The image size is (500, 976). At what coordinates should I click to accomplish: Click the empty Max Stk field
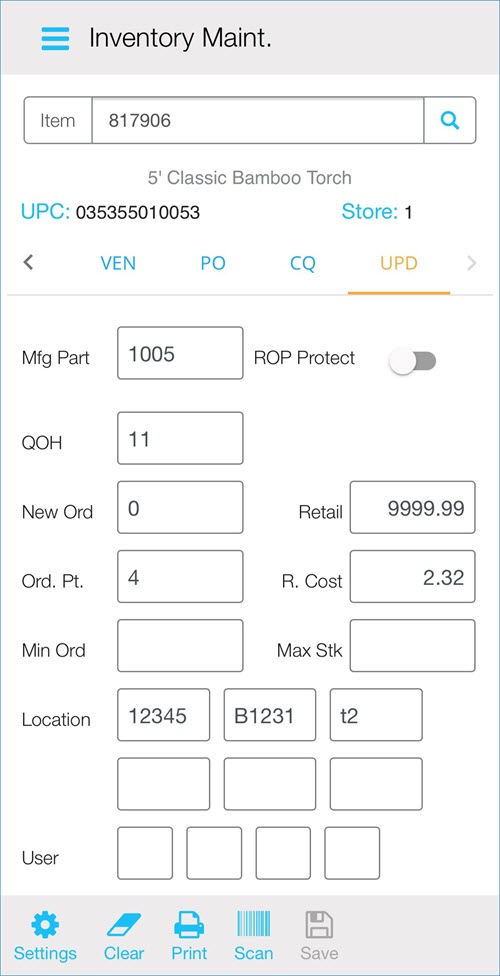(412, 645)
